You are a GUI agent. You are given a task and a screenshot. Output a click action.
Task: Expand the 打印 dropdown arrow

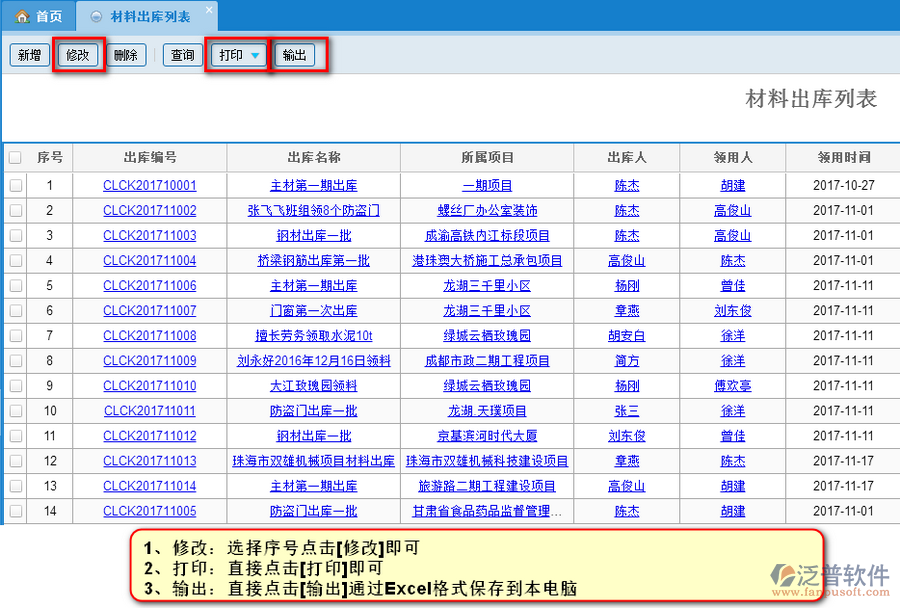[256, 55]
